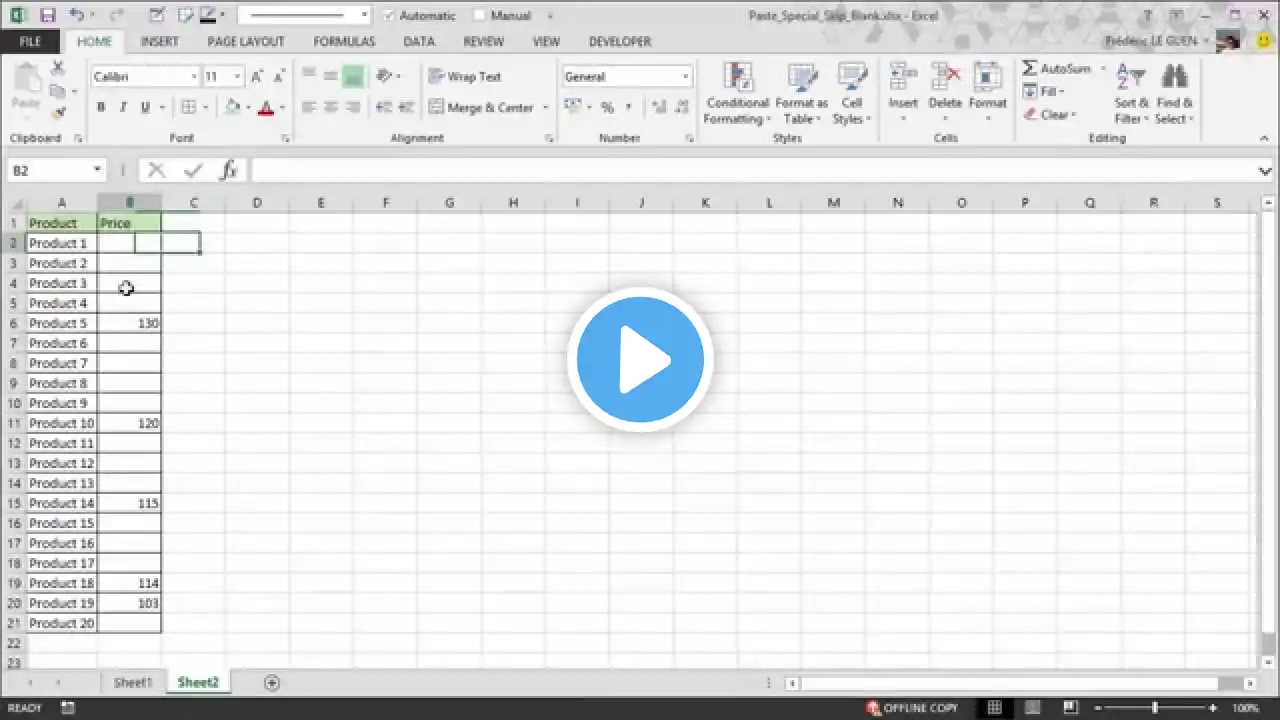Click the AutoSum sigma icon
The width and height of the screenshot is (1280, 720).
[x=1030, y=69]
